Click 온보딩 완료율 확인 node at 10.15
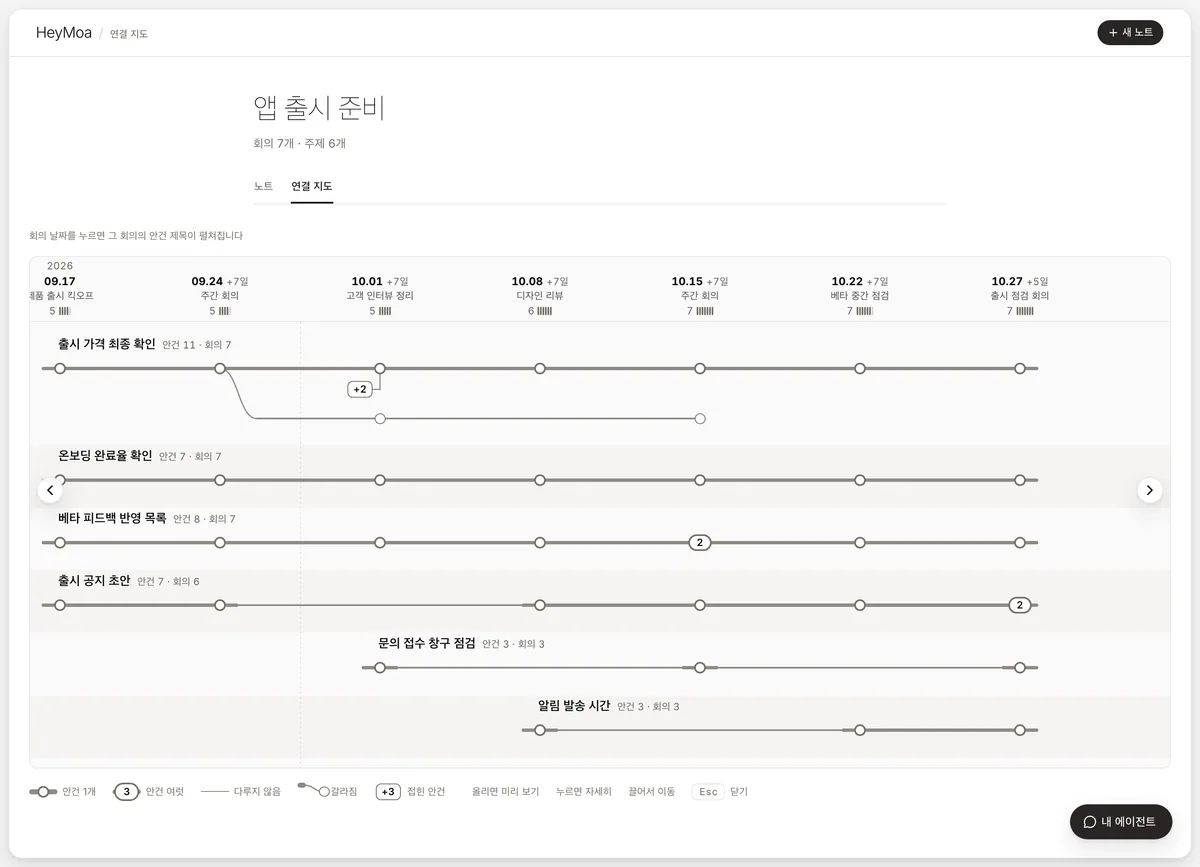This screenshot has height=867, width=1200. (700, 480)
